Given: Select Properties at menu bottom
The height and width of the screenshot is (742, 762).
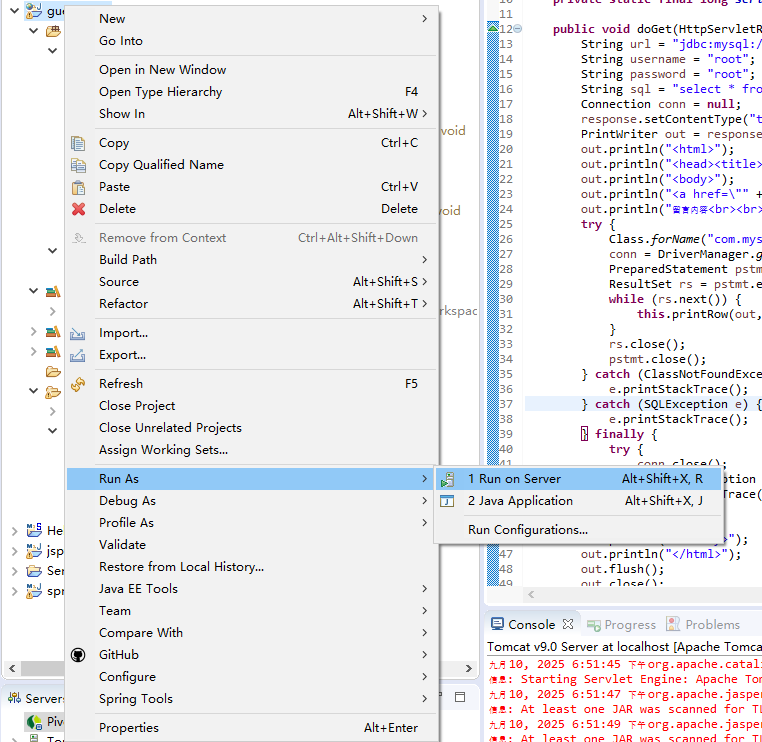Looking at the screenshot, I should (252, 728).
